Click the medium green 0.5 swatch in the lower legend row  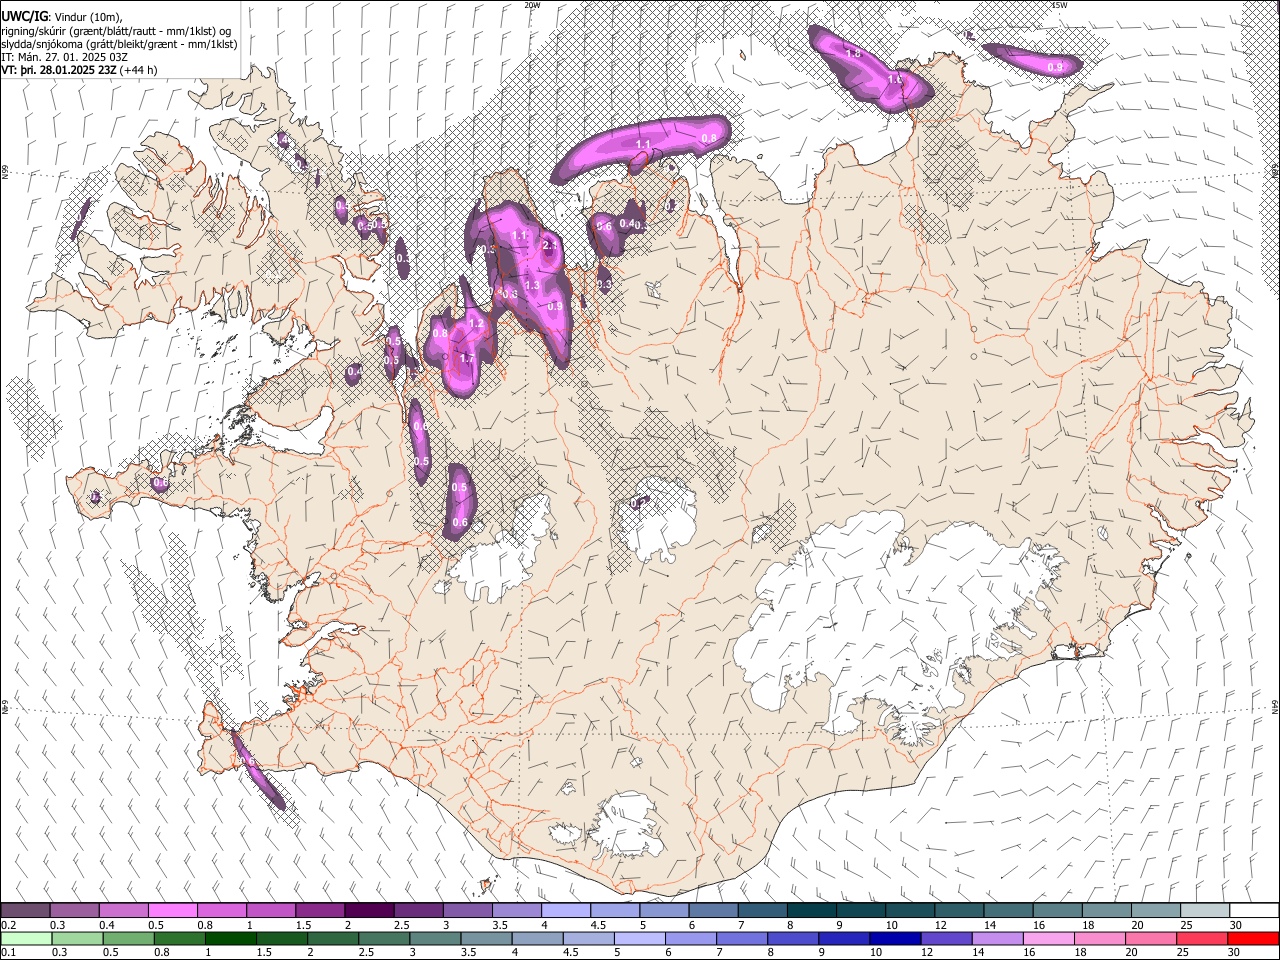(129, 938)
